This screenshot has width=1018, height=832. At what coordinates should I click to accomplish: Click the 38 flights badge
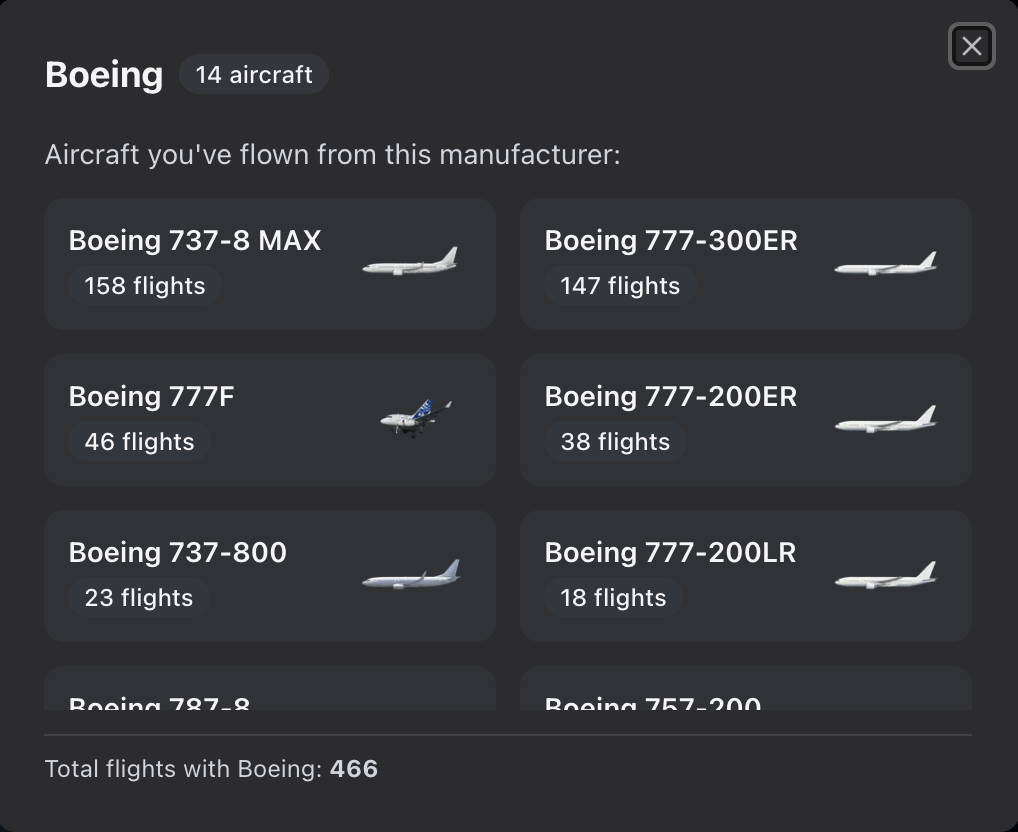(615, 442)
